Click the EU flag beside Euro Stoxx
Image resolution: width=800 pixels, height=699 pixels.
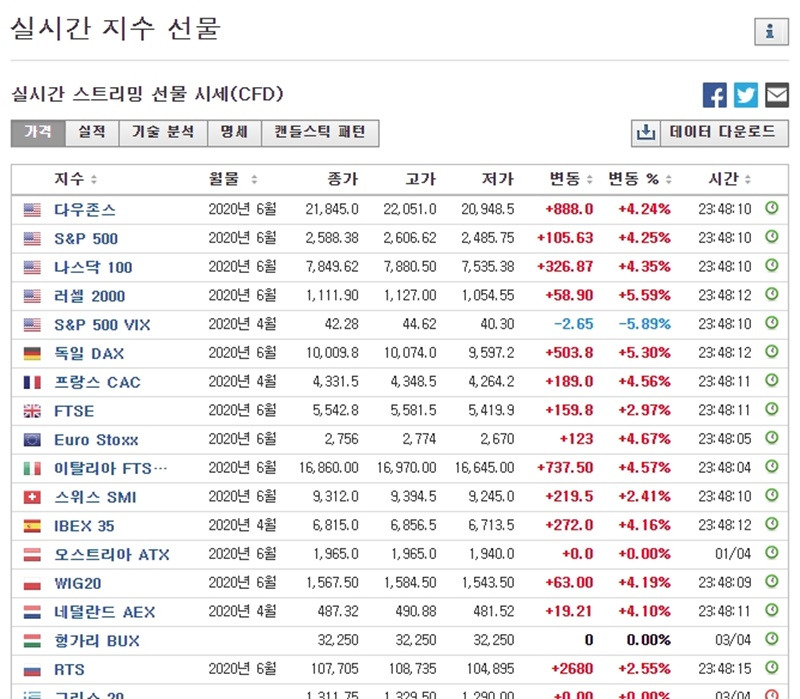32,439
